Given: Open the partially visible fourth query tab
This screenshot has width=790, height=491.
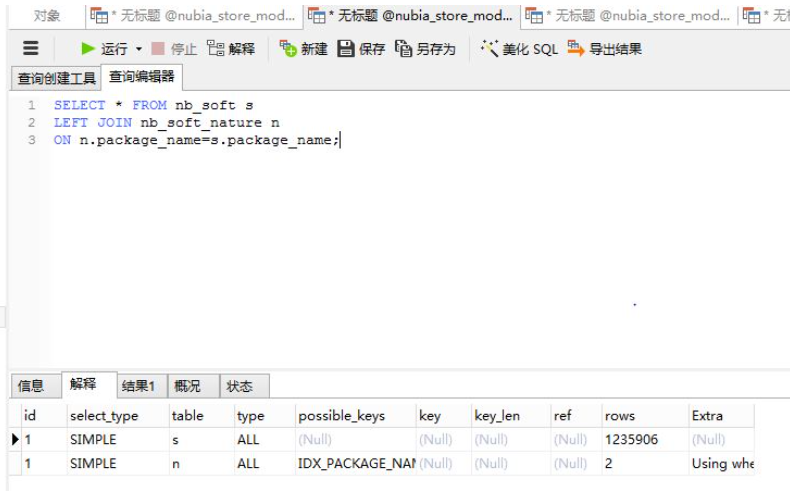Looking at the screenshot, I should point(765,16).
